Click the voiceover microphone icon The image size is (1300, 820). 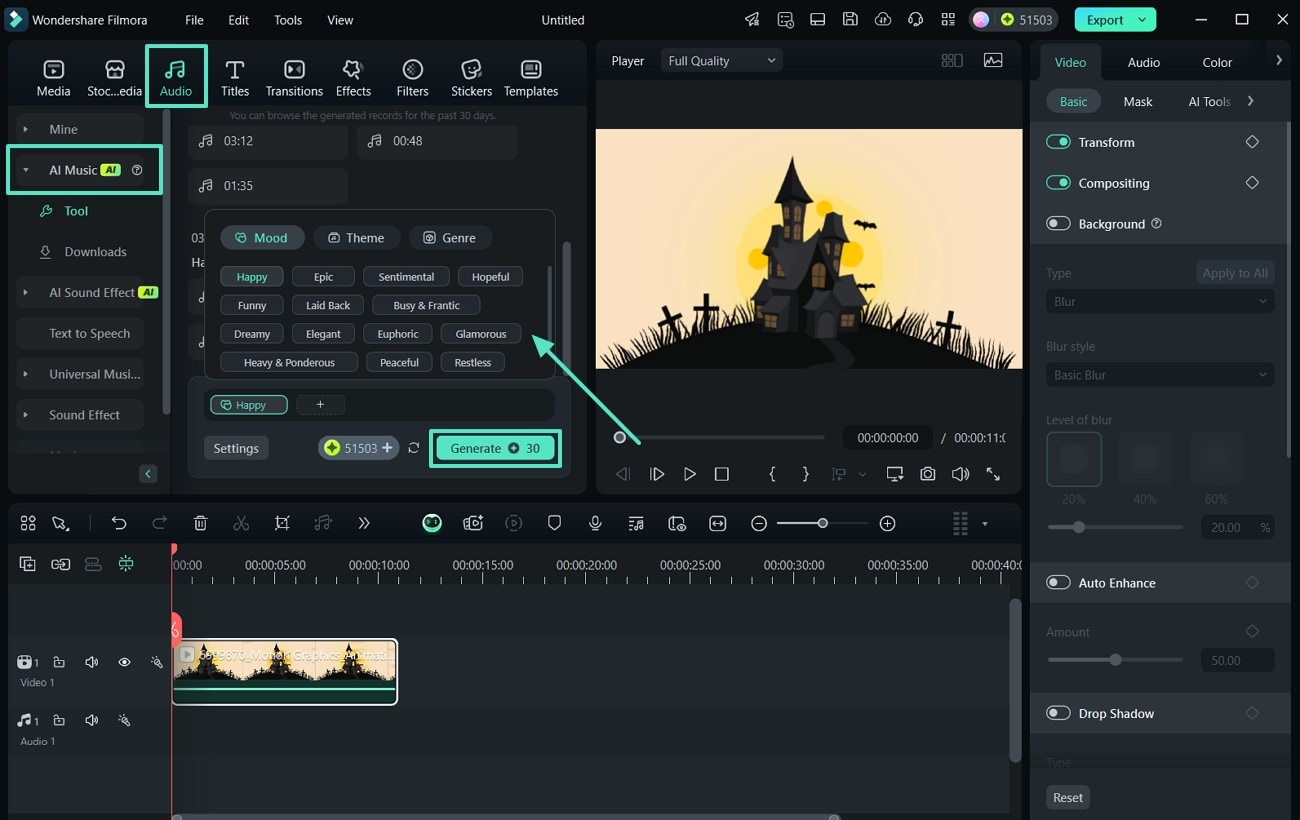click(x=595, y=523)
